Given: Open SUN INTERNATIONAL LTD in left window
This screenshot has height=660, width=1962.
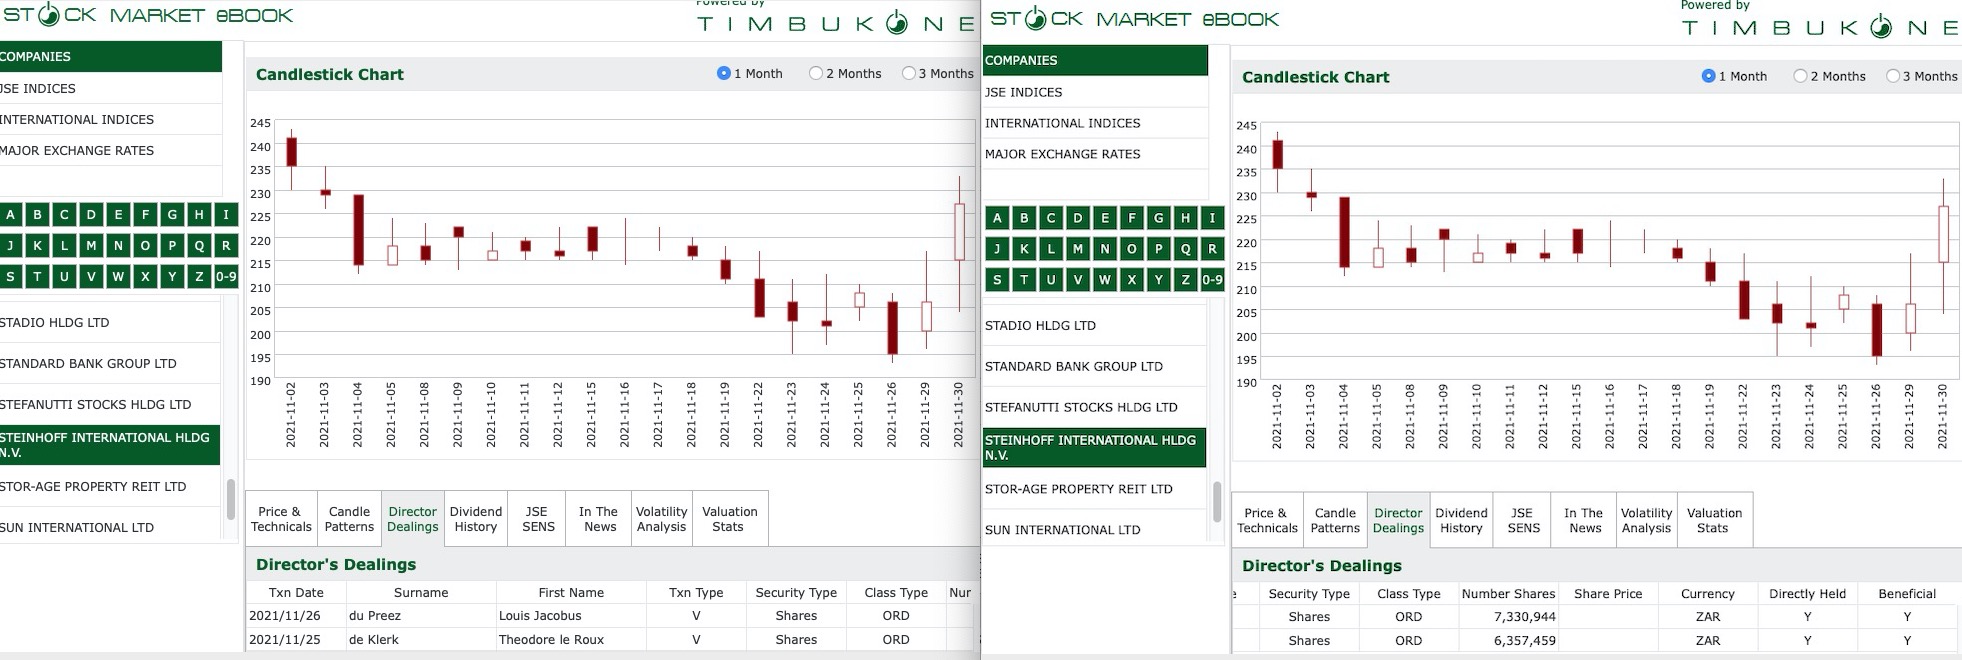Looking at the screenshot, I should point(77,527).
